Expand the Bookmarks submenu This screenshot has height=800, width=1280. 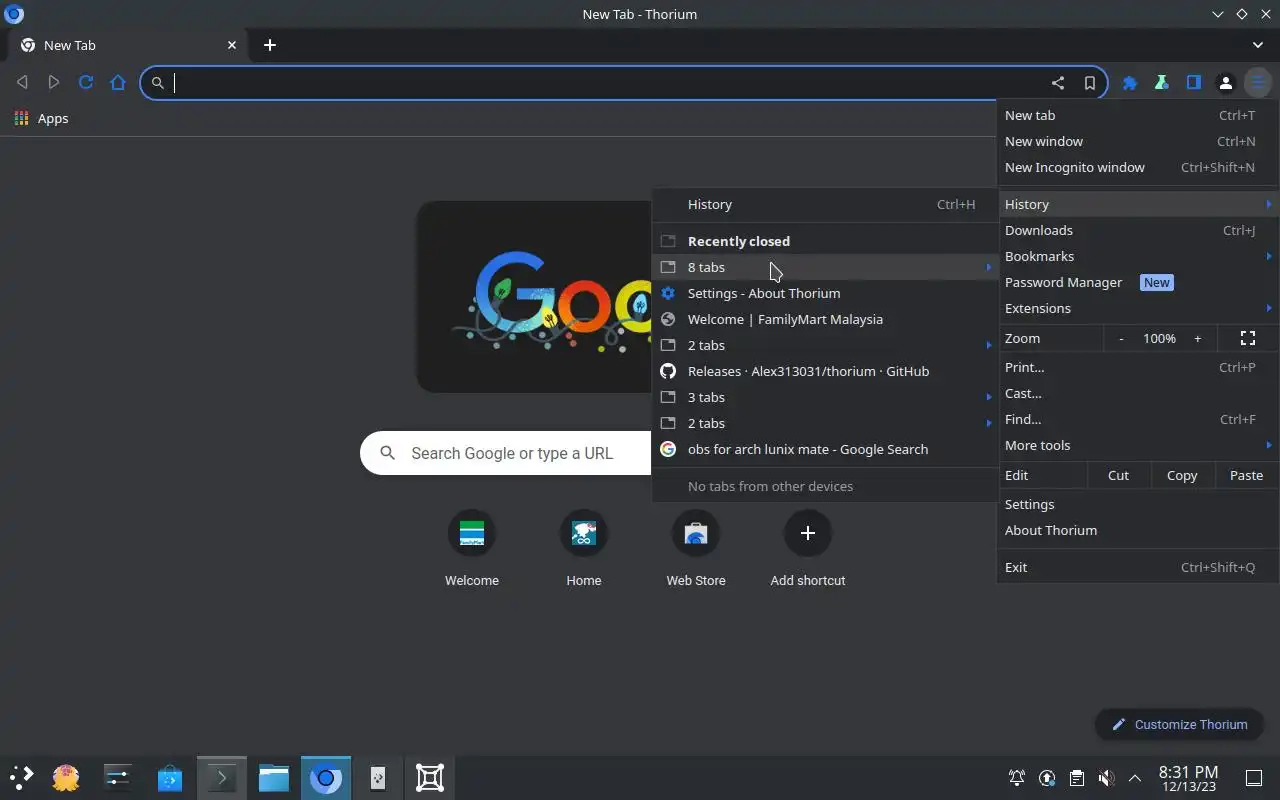click(x=1138, y=256)
